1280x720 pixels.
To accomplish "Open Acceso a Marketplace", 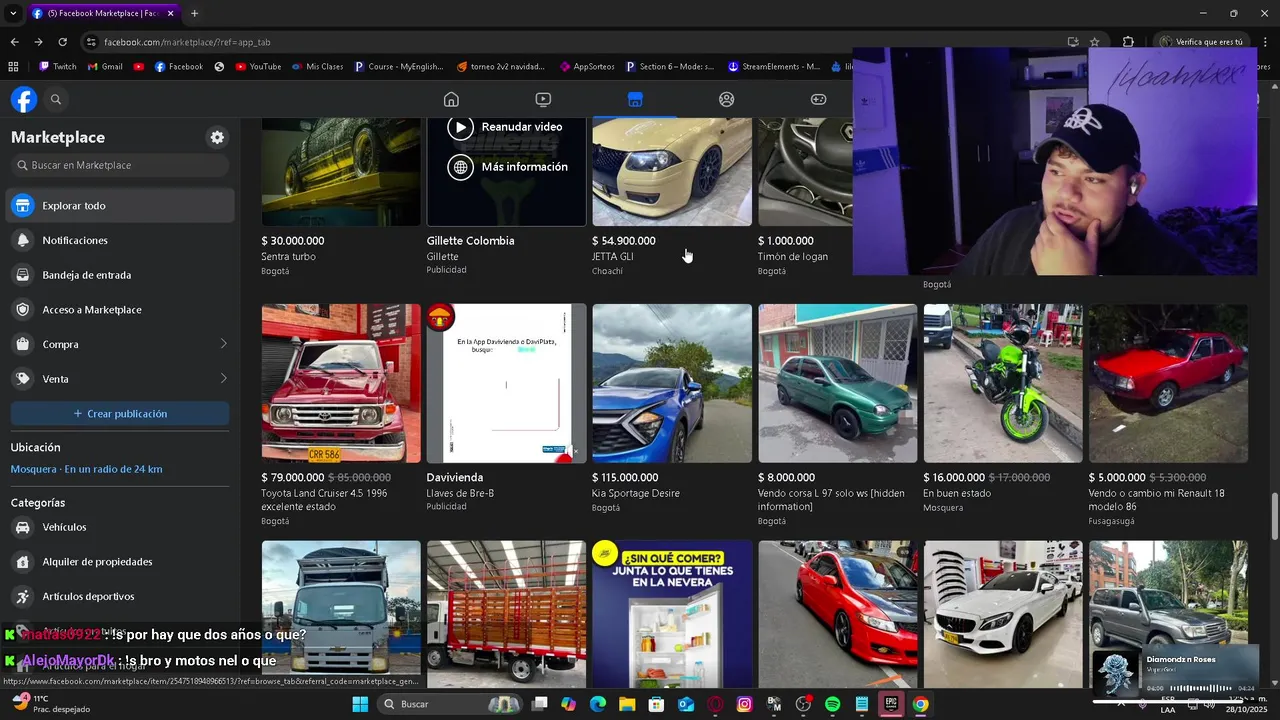I will tap(120, 310).
